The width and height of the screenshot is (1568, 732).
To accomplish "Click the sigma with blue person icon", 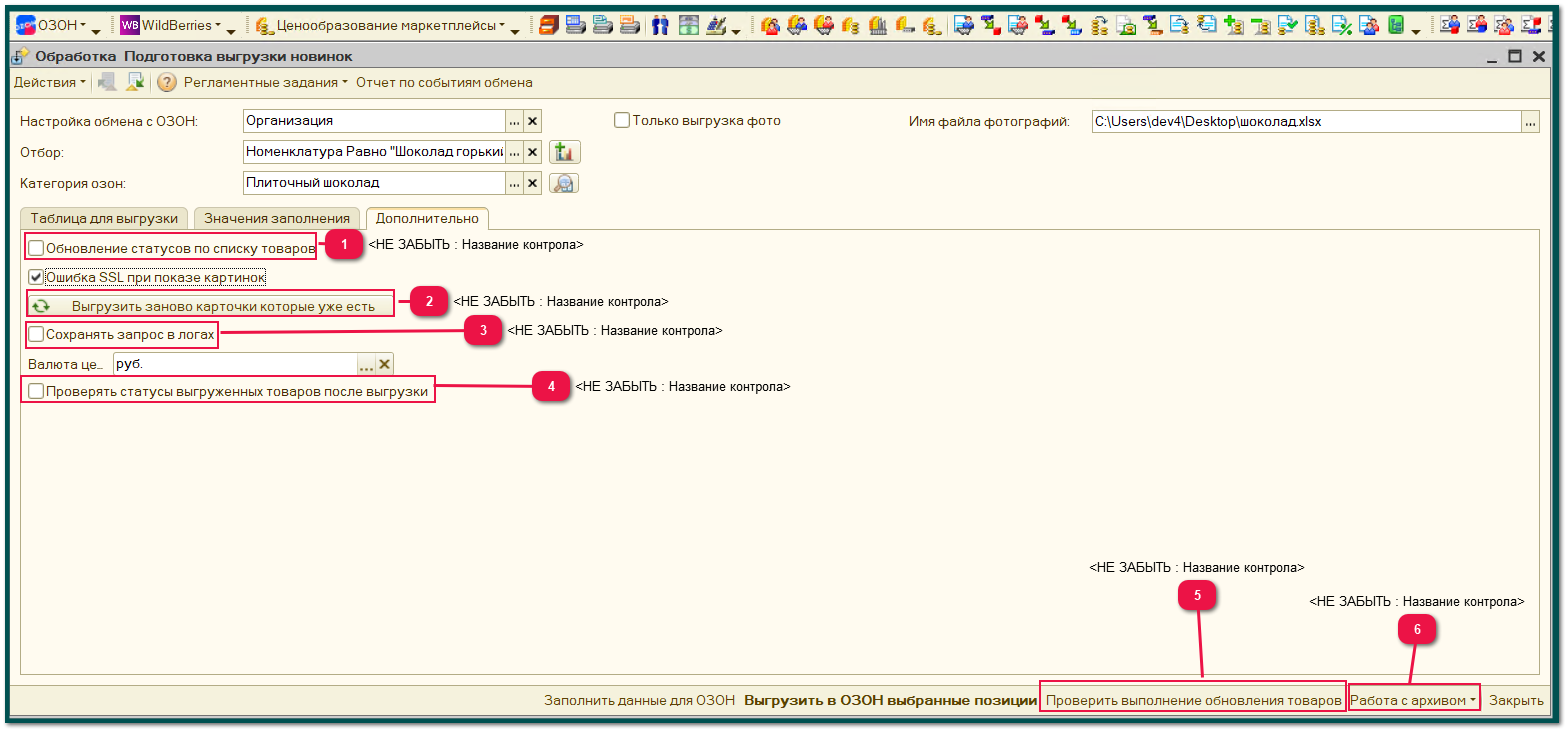I will coord(1450,26).
